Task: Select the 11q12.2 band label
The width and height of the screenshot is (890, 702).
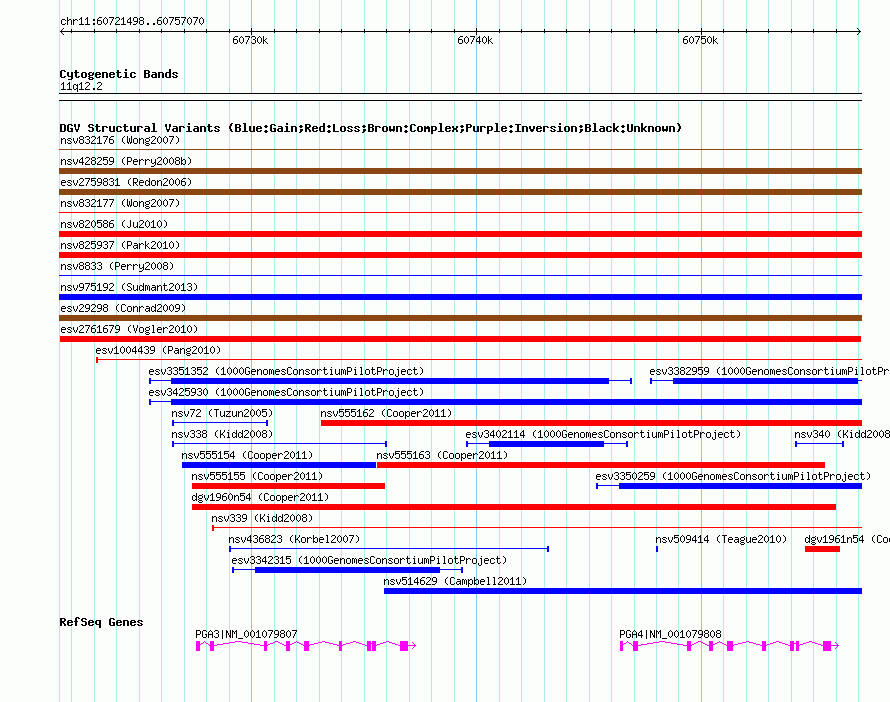Action: [x=81, y=86]
